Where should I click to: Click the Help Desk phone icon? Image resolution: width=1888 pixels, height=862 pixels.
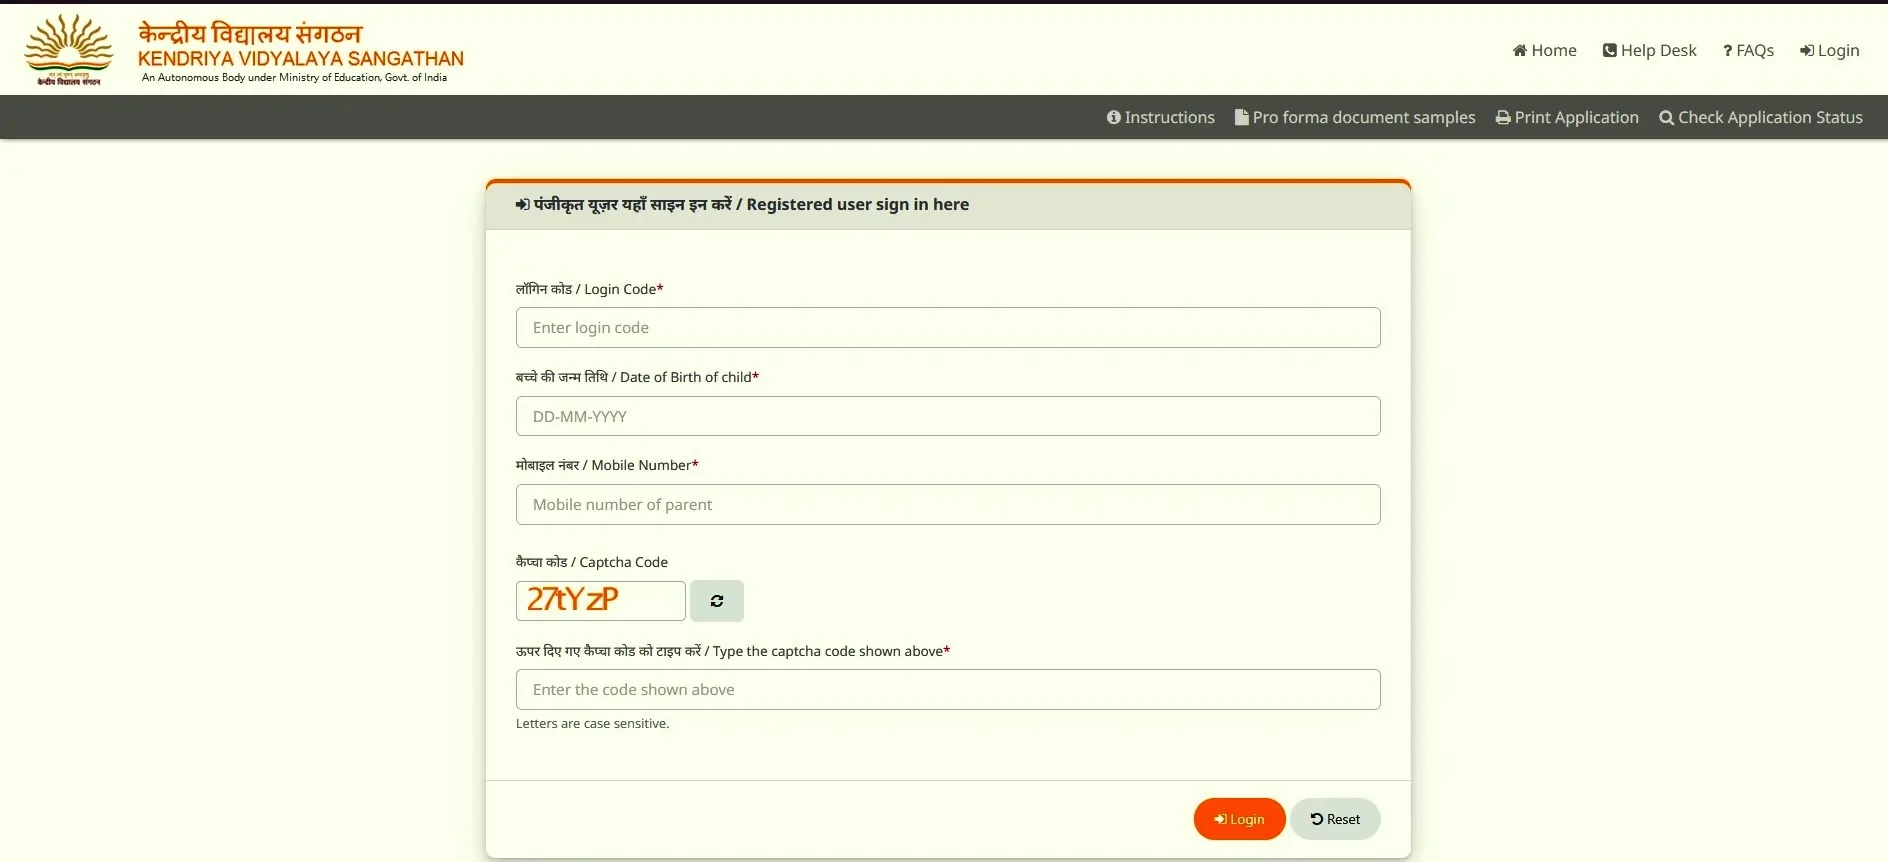tap(1609, 51)
